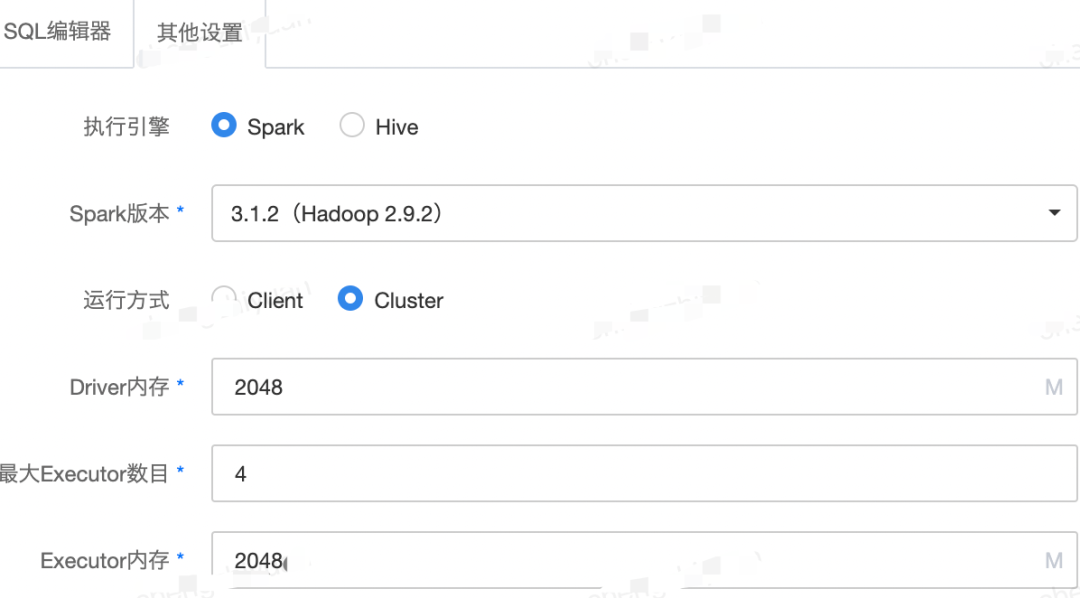Switch to the SQL编辑器 tab
Image resolution: width=1080 pixels, height=598 pixels.
(58, 32)
